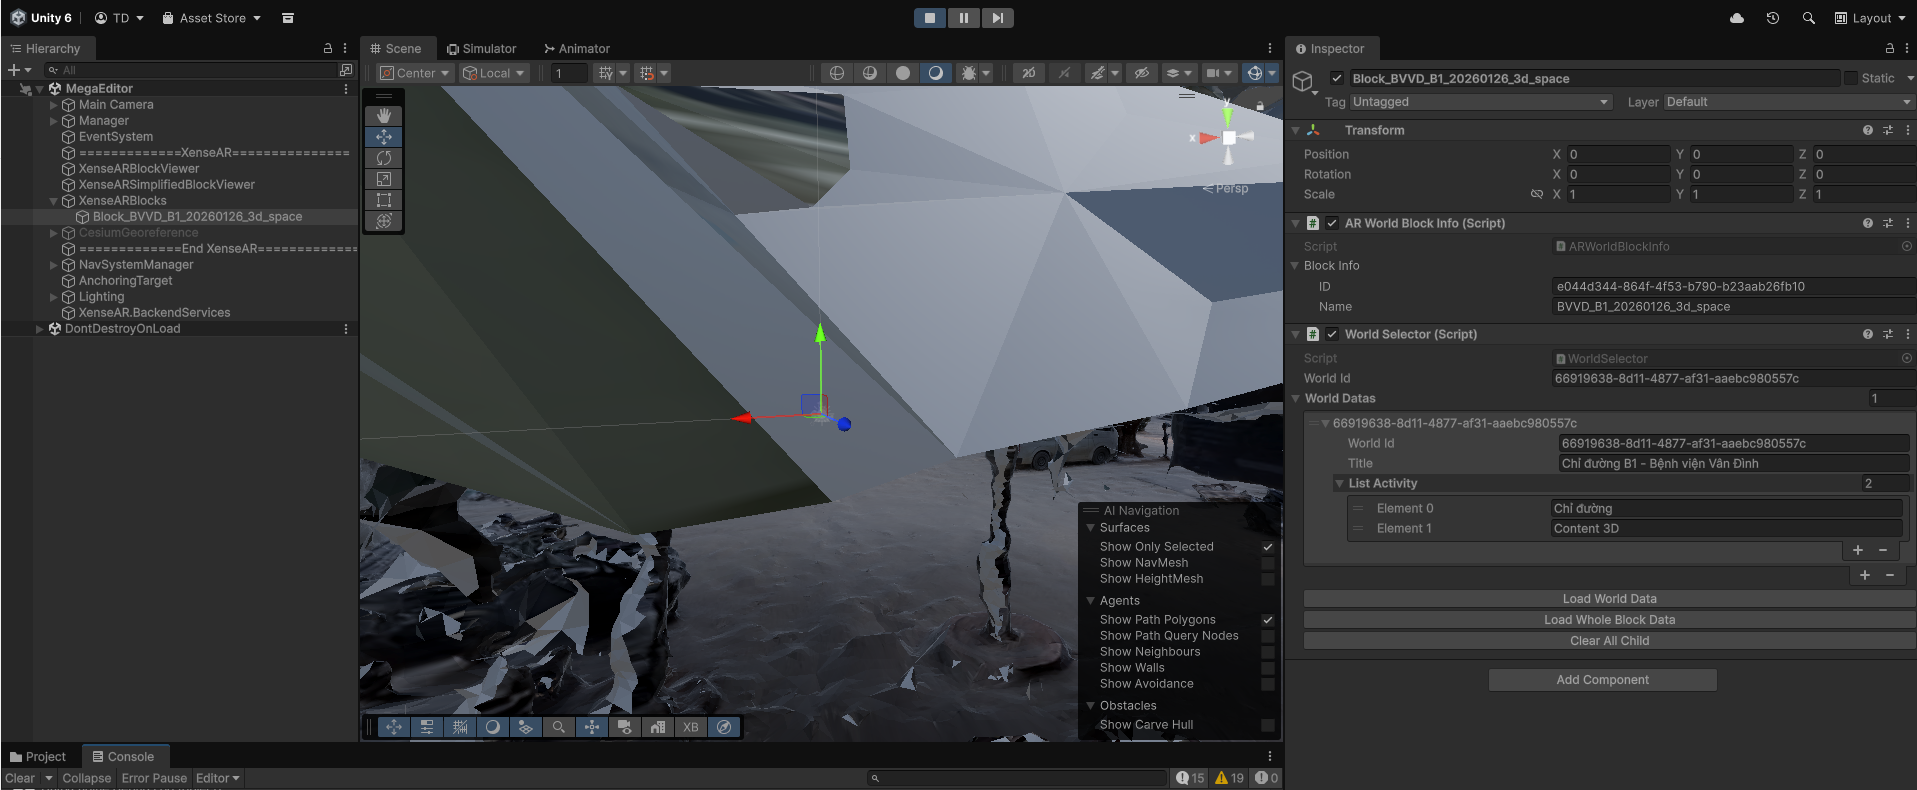Switch to the Project tab
The image size is (1917, 790).
click(38, 757)
